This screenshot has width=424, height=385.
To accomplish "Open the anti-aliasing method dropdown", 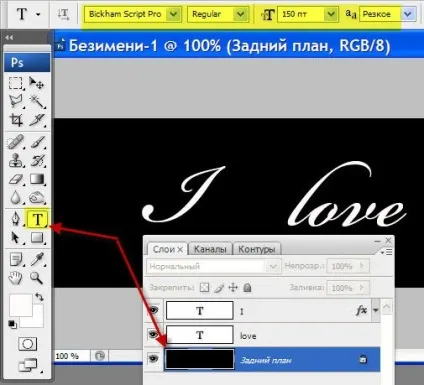I will [408, 14].
